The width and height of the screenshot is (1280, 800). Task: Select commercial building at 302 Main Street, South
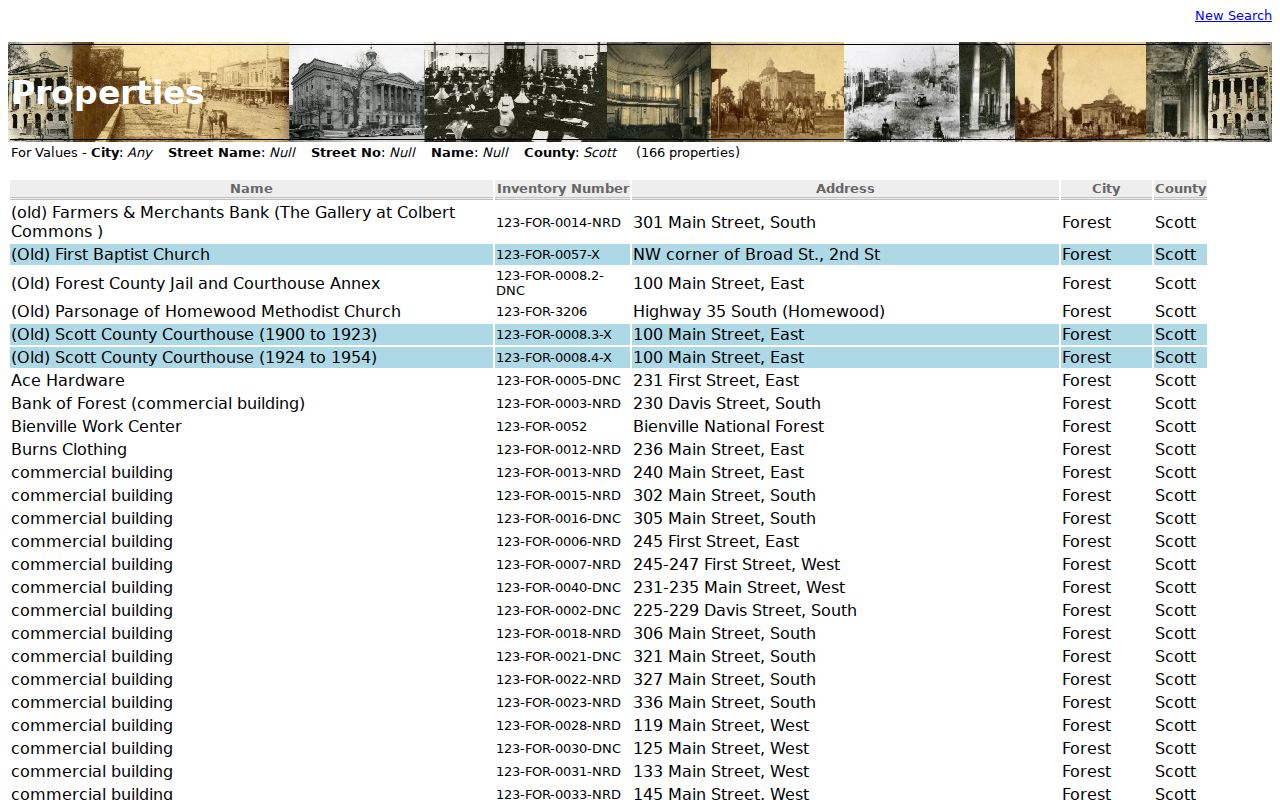(x=92, y=495)
